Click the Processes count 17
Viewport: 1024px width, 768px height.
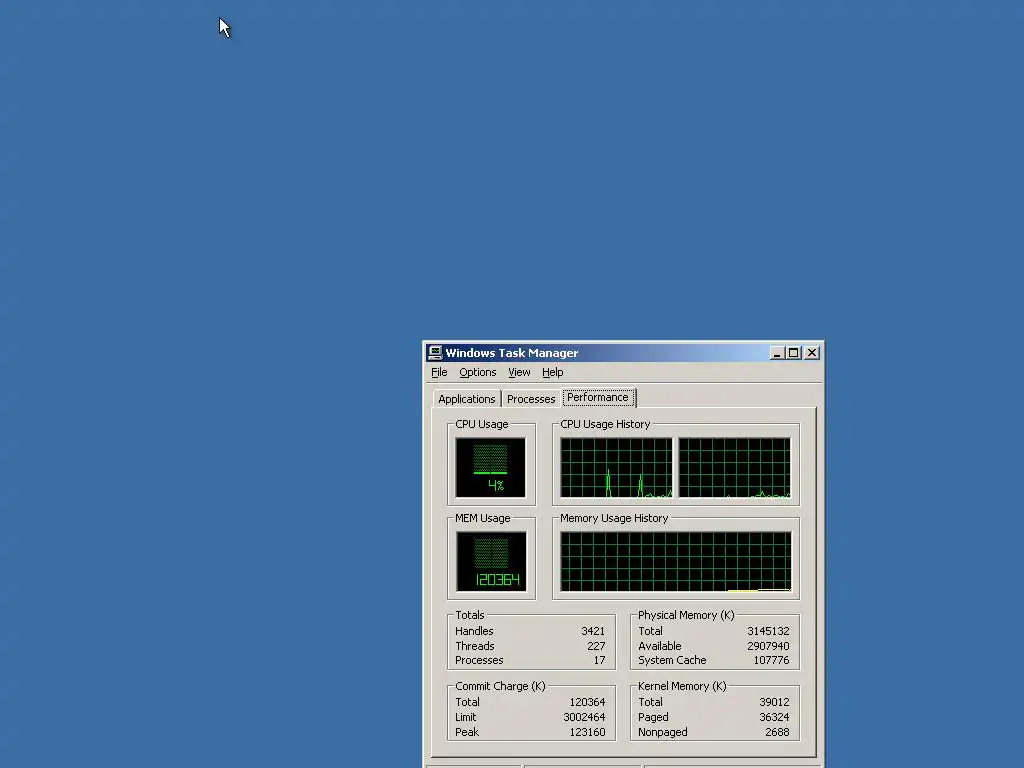599,660
